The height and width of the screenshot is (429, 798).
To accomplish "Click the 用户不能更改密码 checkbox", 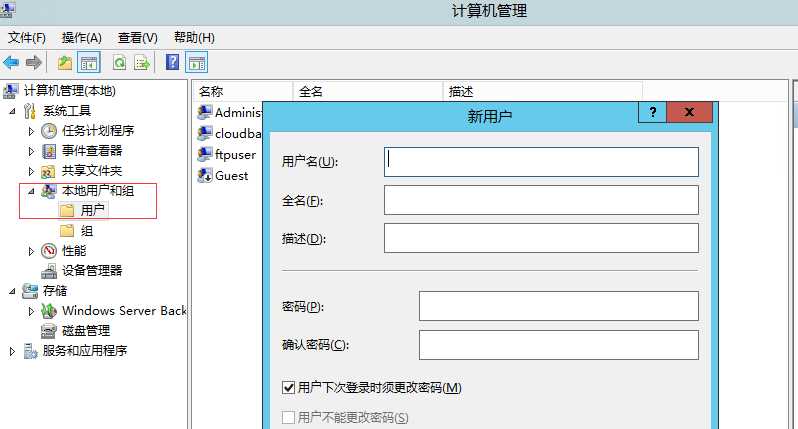I will pyautogui.click(x=288, y=418).
